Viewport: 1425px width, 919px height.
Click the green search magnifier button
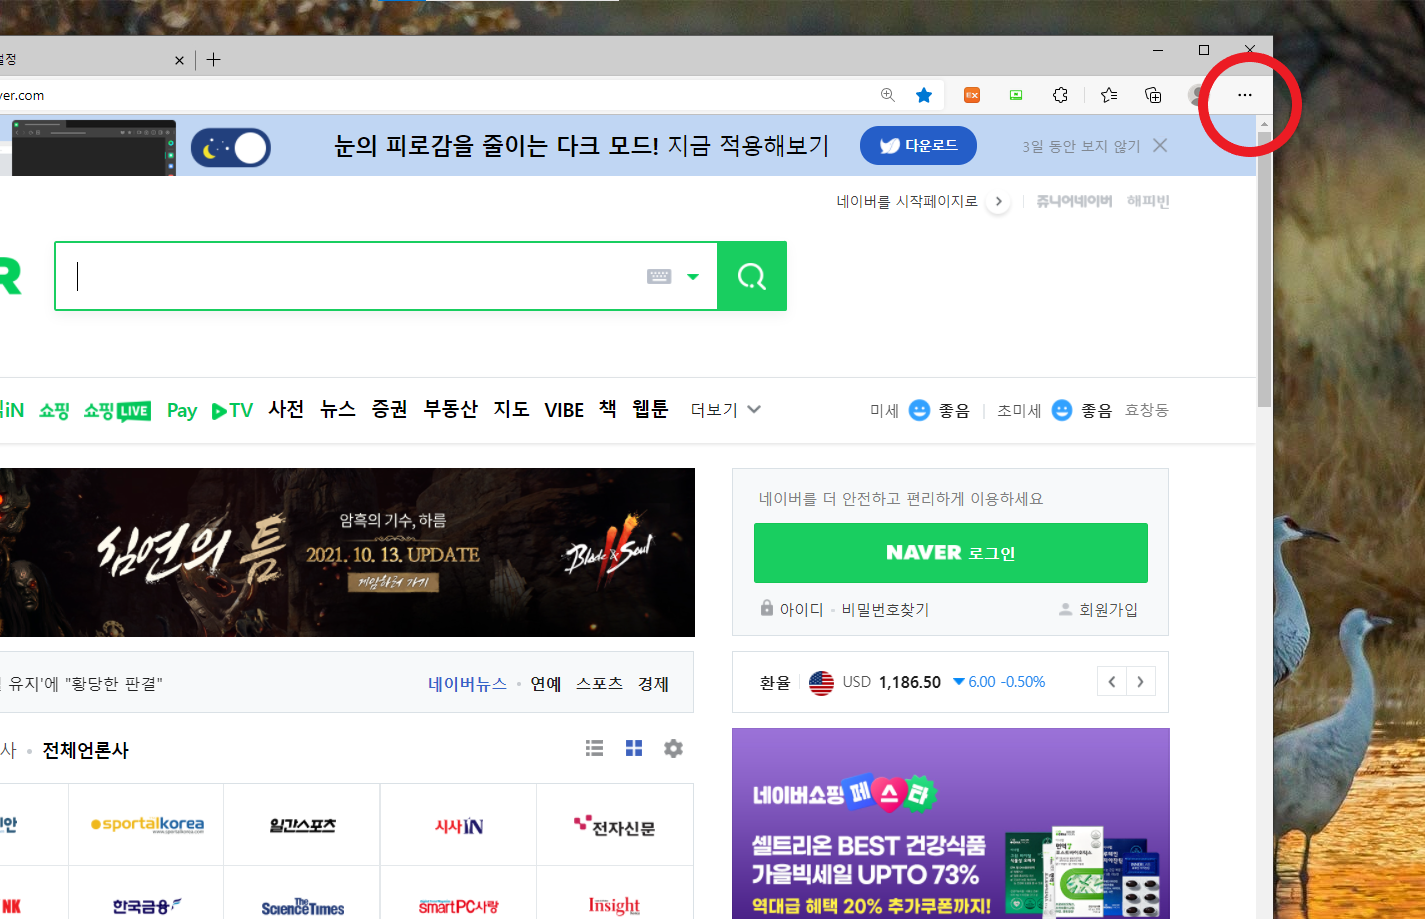coord(752,276)
